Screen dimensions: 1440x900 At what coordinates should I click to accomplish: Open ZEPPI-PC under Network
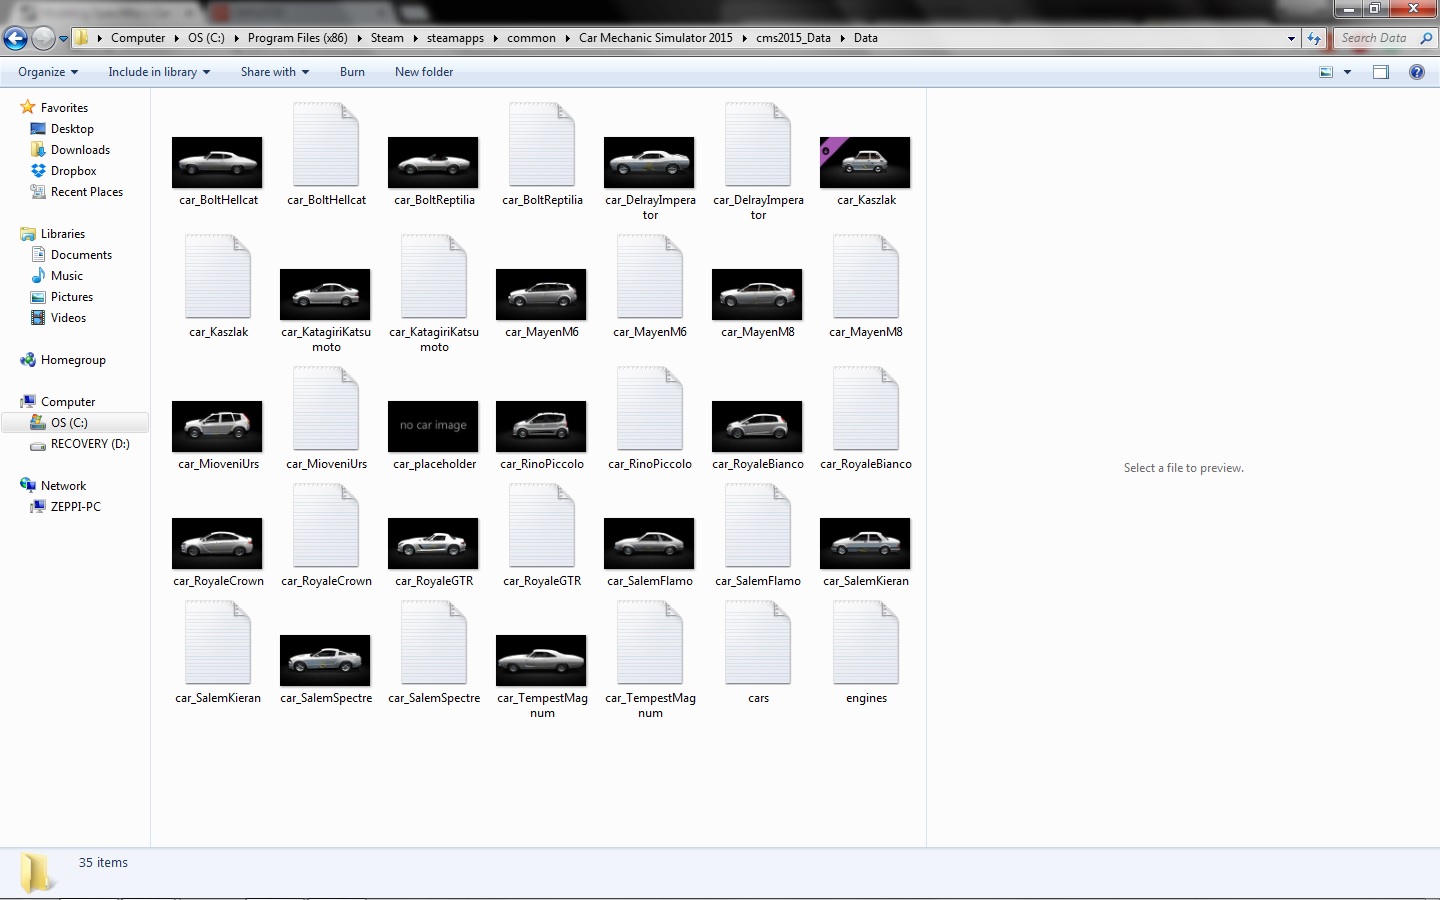75,507
